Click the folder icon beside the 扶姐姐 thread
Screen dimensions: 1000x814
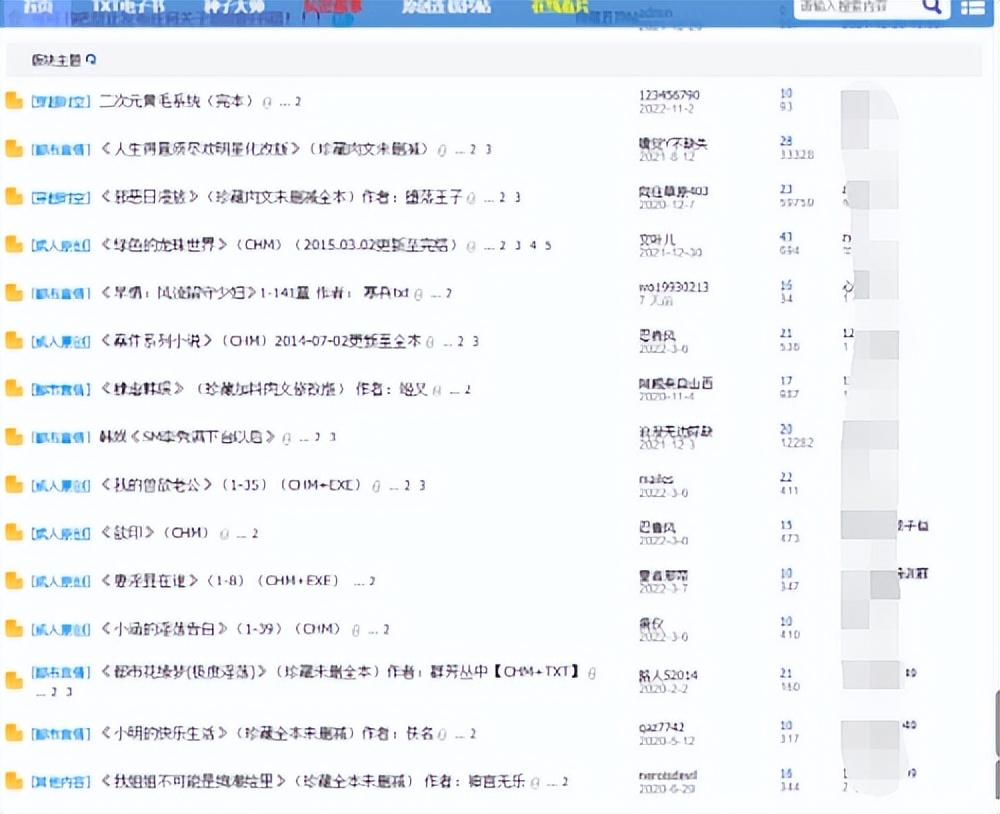[x=14, y=781]
